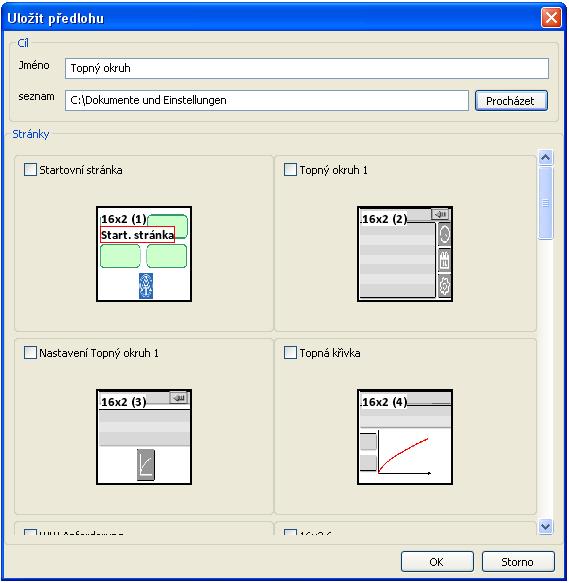Tick the Startovní stránka checkbox
The width and height of the screenshot is (569, 583).
[30, 170]
